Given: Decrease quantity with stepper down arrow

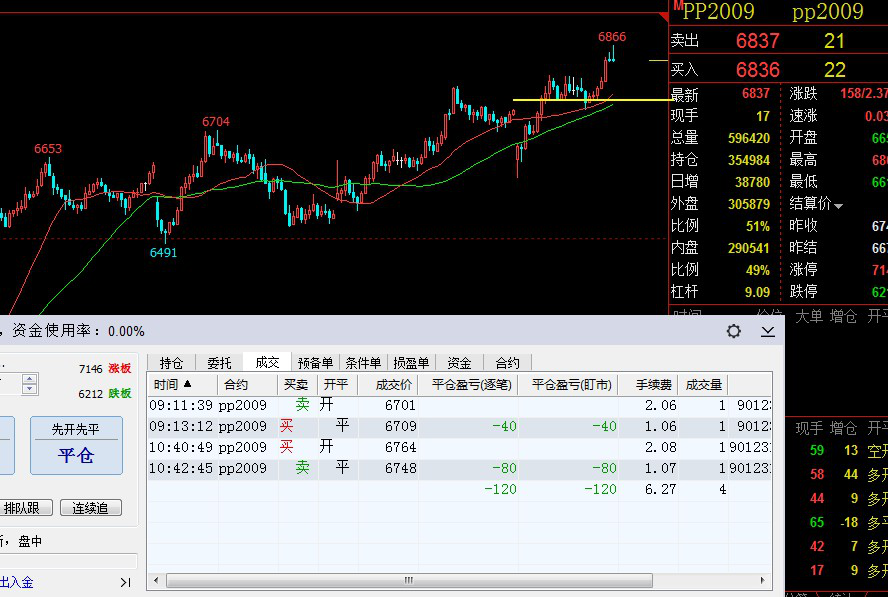Looking at the screenshot, I should coord(29,389).
